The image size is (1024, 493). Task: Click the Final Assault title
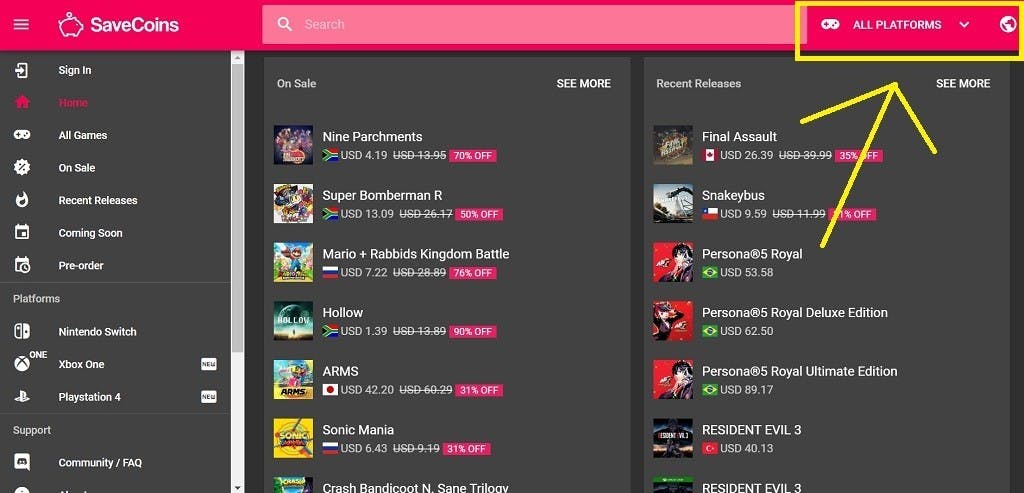point(739,136)
